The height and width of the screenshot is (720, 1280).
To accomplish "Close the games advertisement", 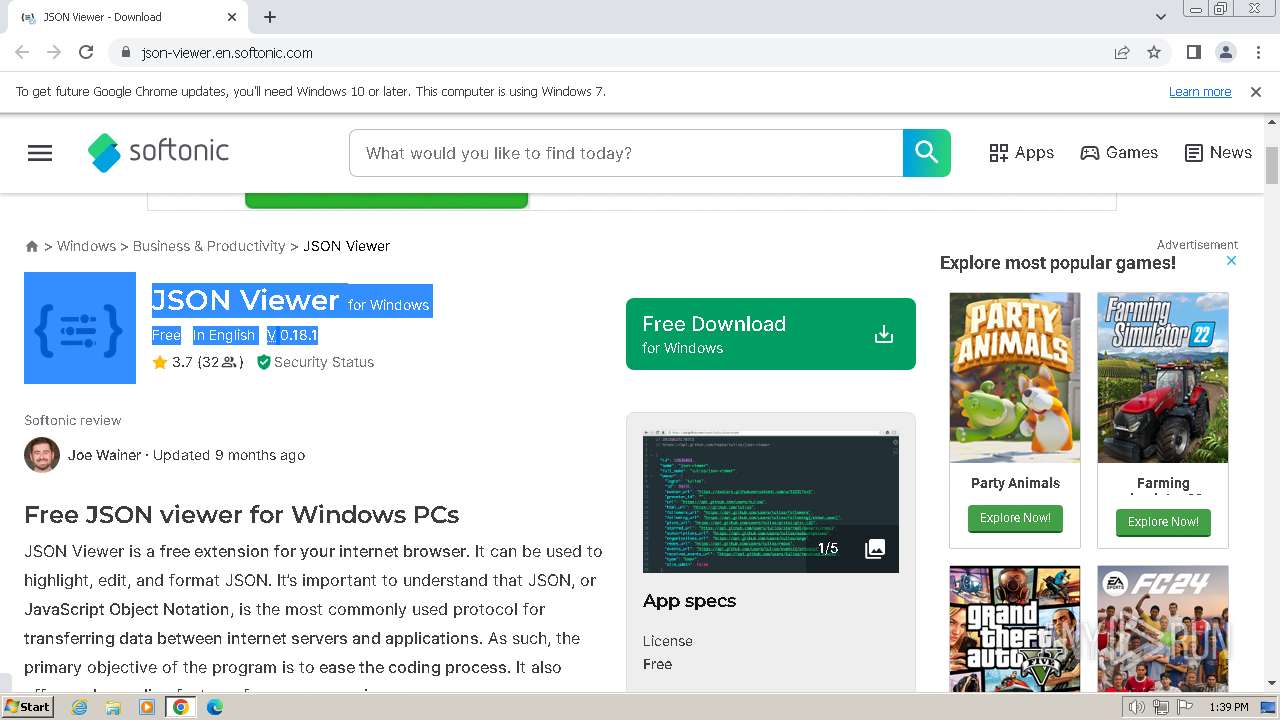I will coord(1232,261).
